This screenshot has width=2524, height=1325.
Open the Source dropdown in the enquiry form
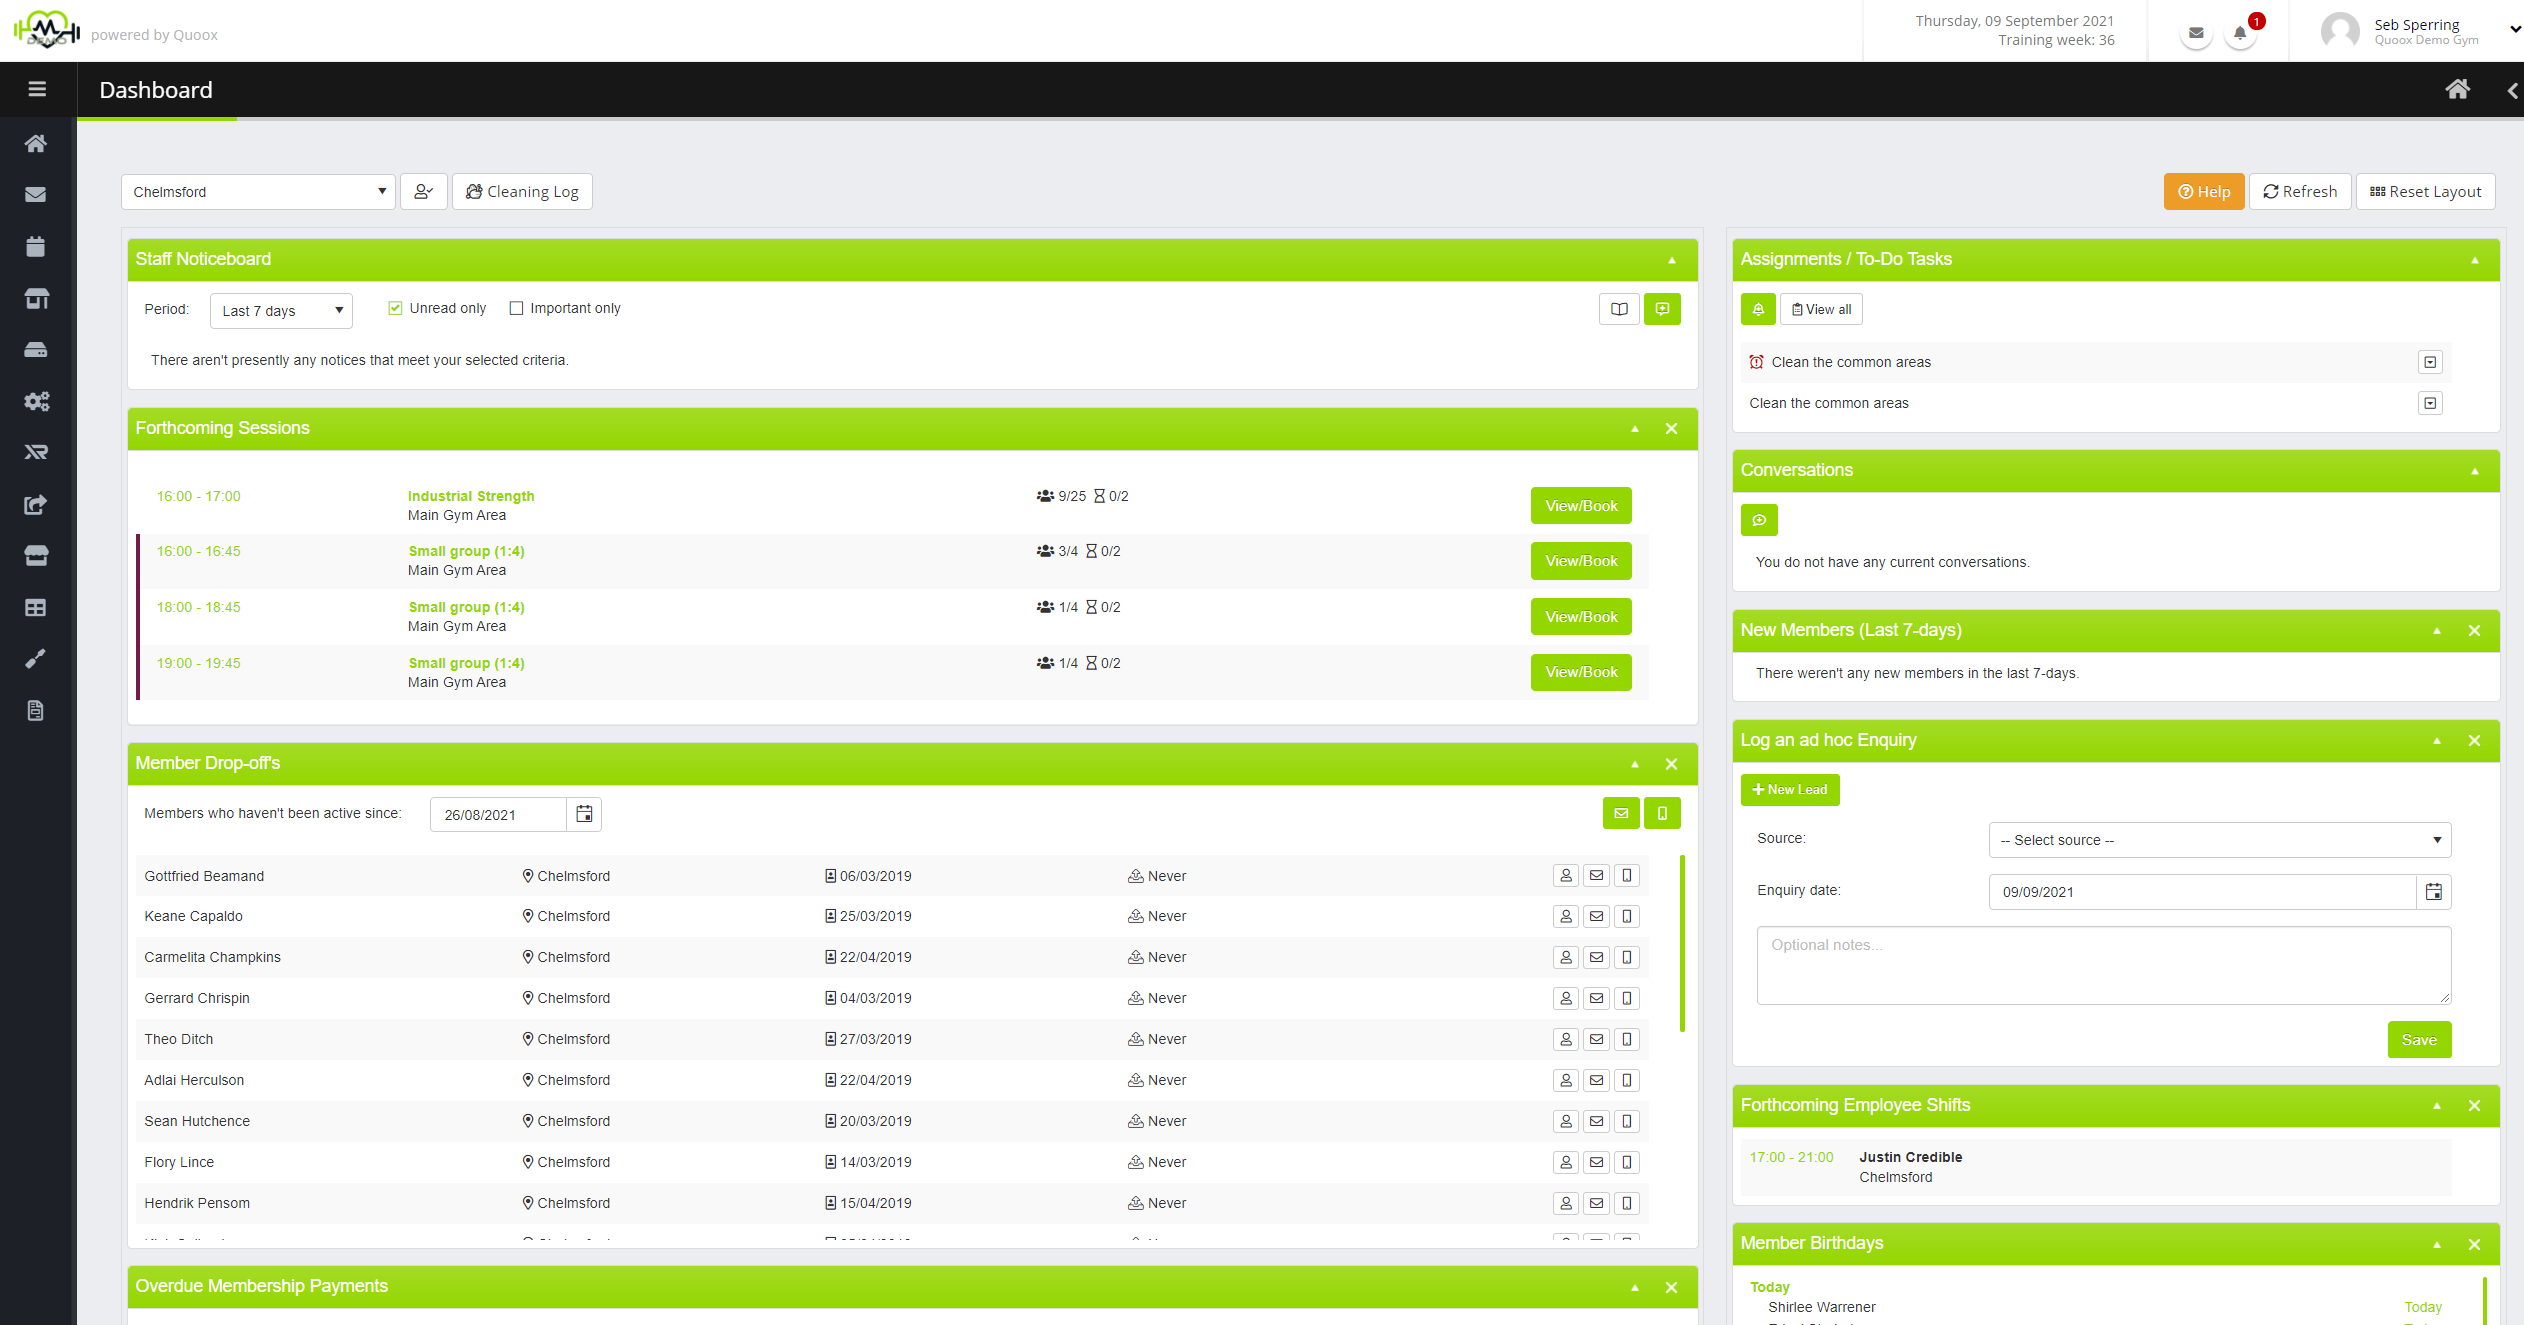[2218, 840]
